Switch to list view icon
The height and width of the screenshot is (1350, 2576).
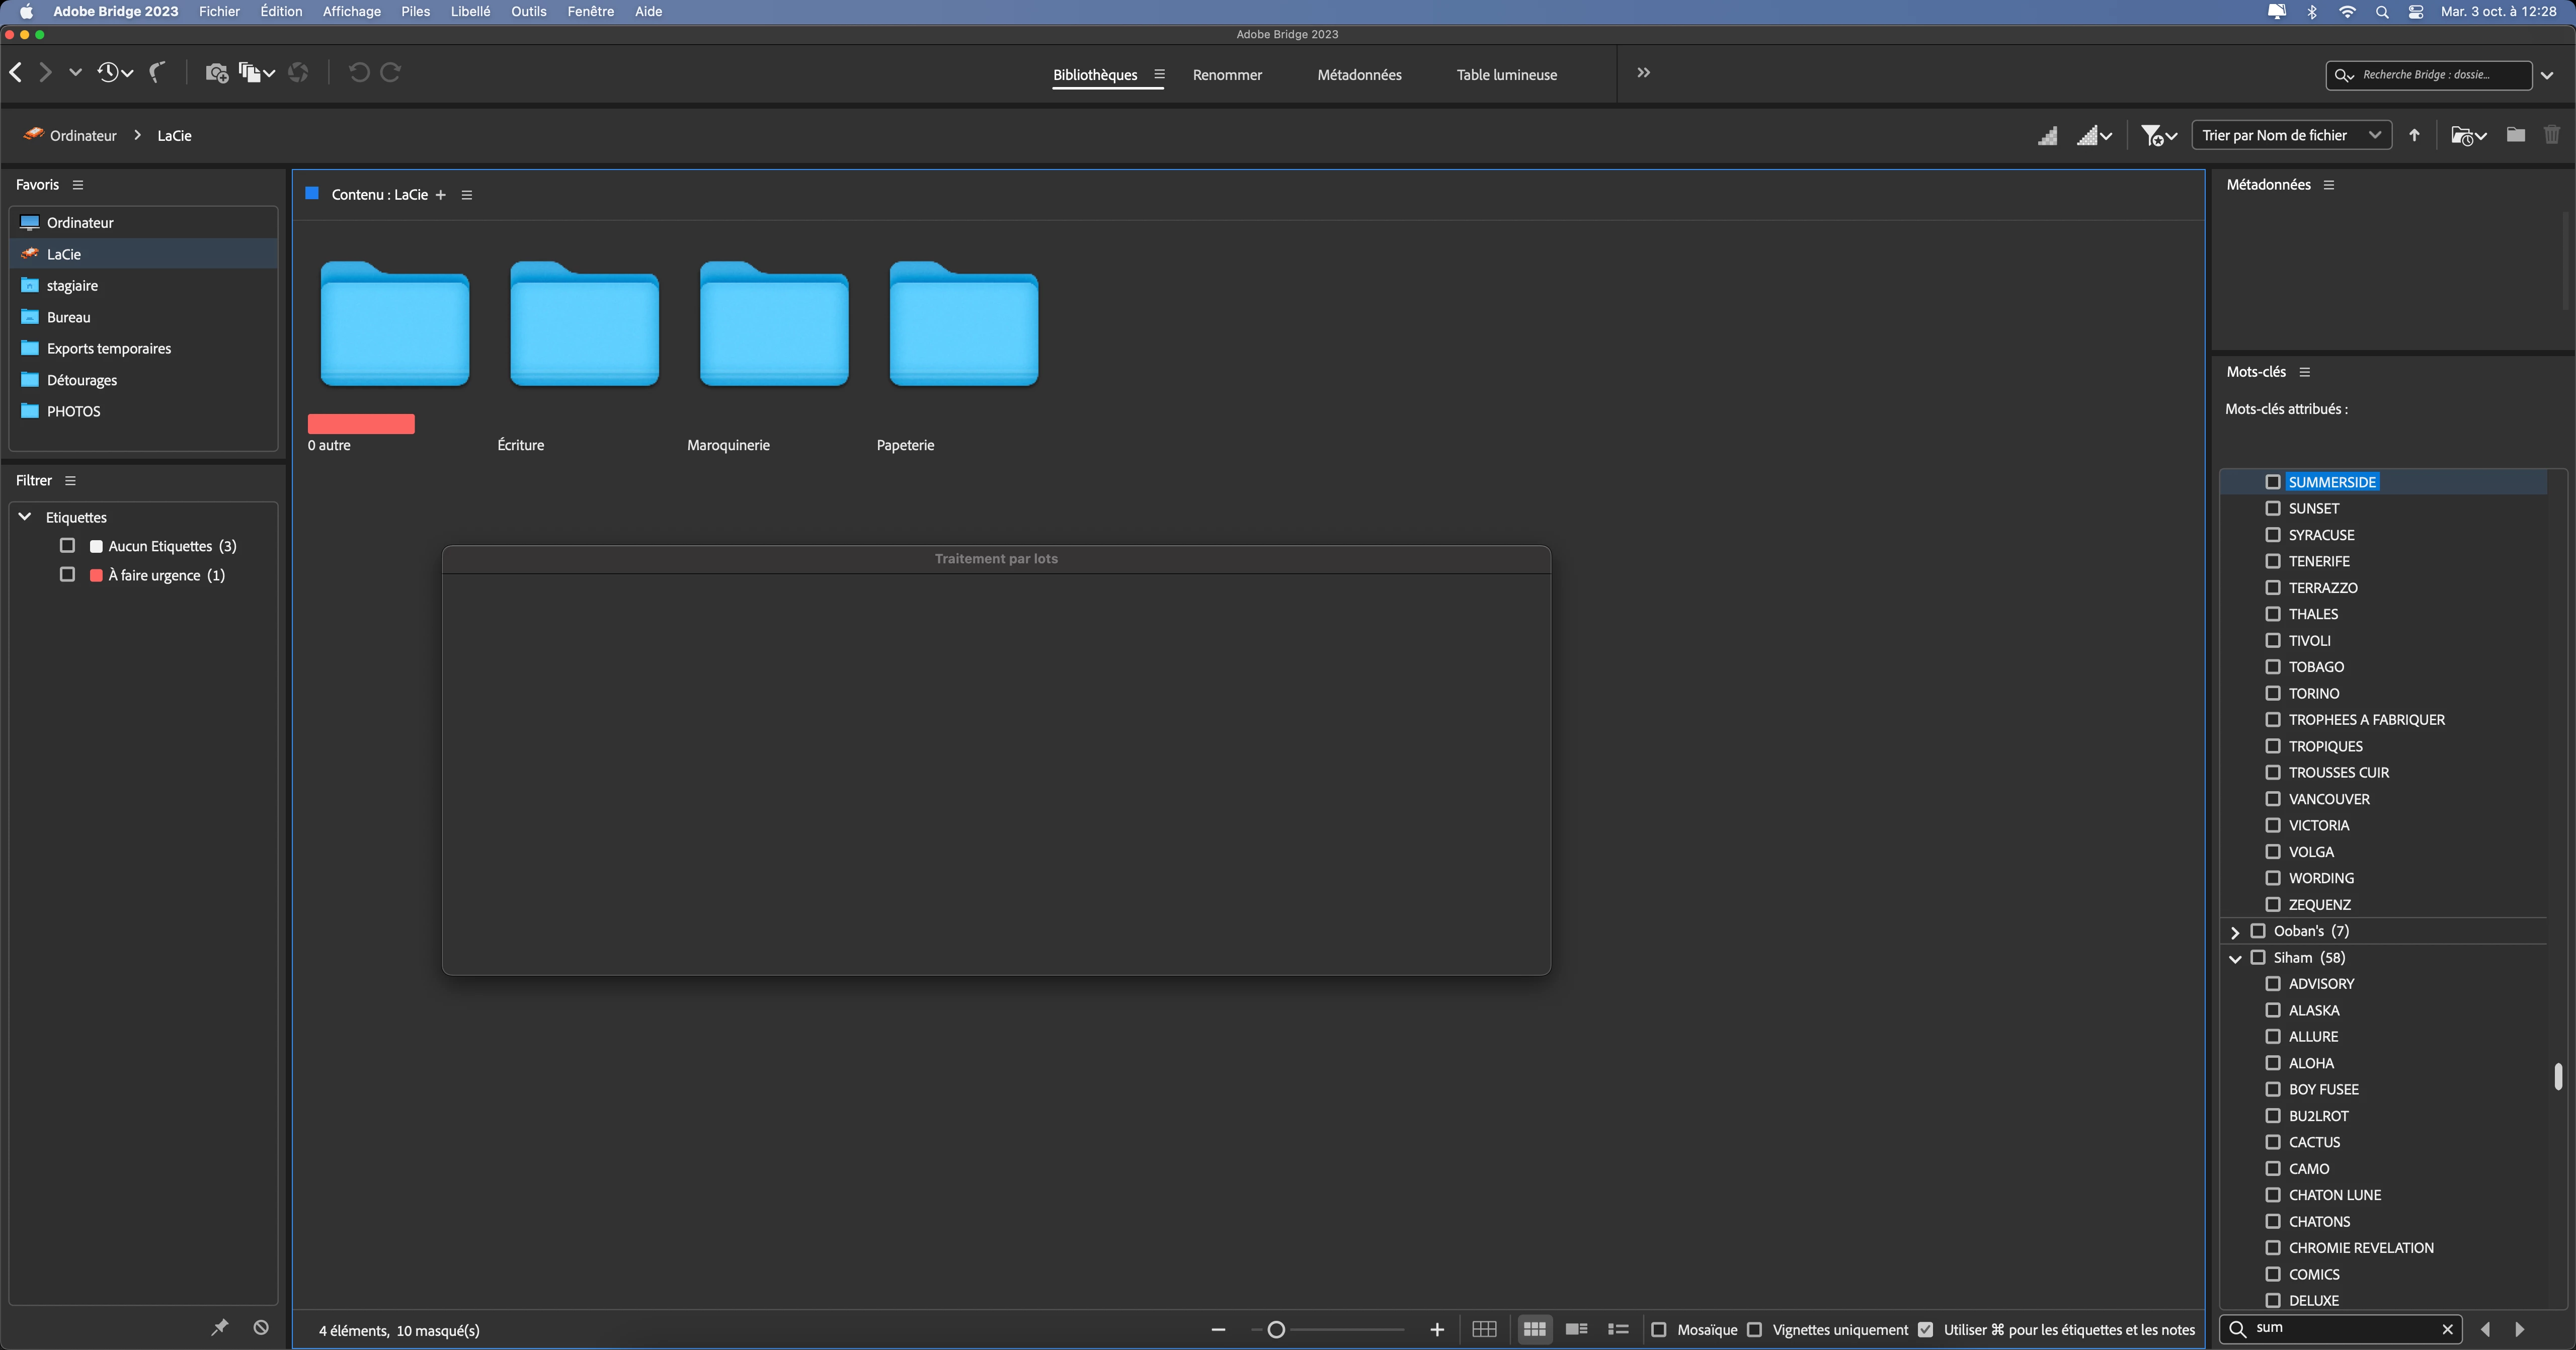click(1618, 1329)
